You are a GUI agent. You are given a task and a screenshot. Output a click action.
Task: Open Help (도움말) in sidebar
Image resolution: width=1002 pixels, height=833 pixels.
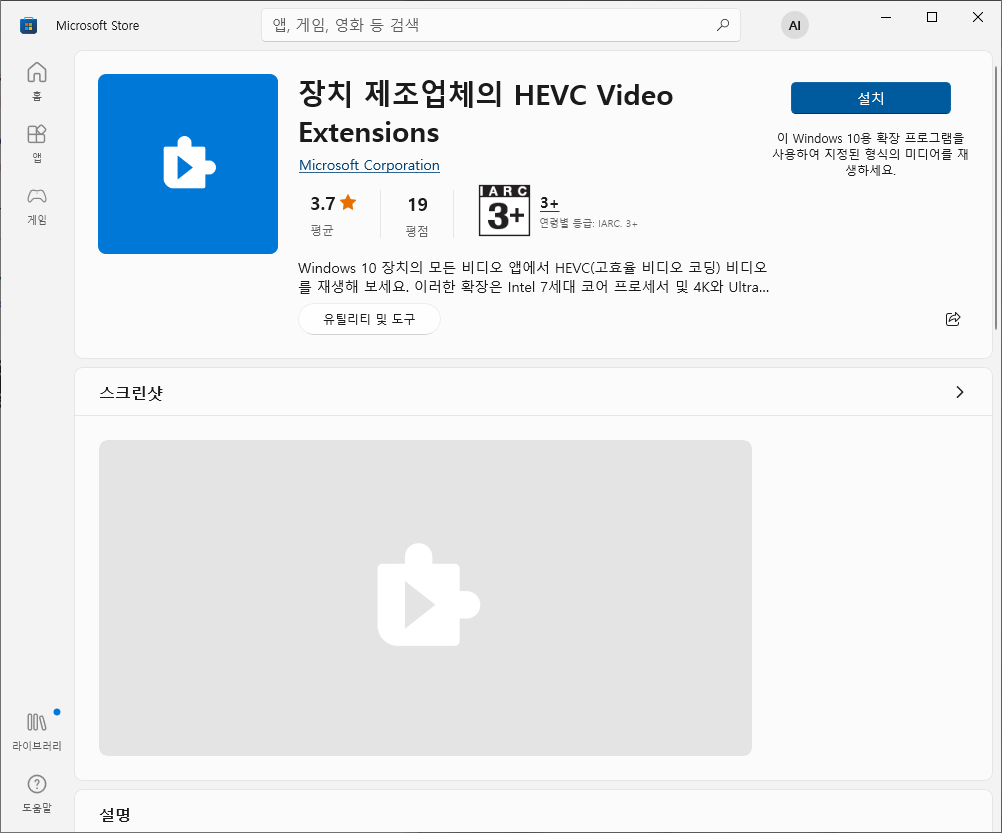[36, 794]
